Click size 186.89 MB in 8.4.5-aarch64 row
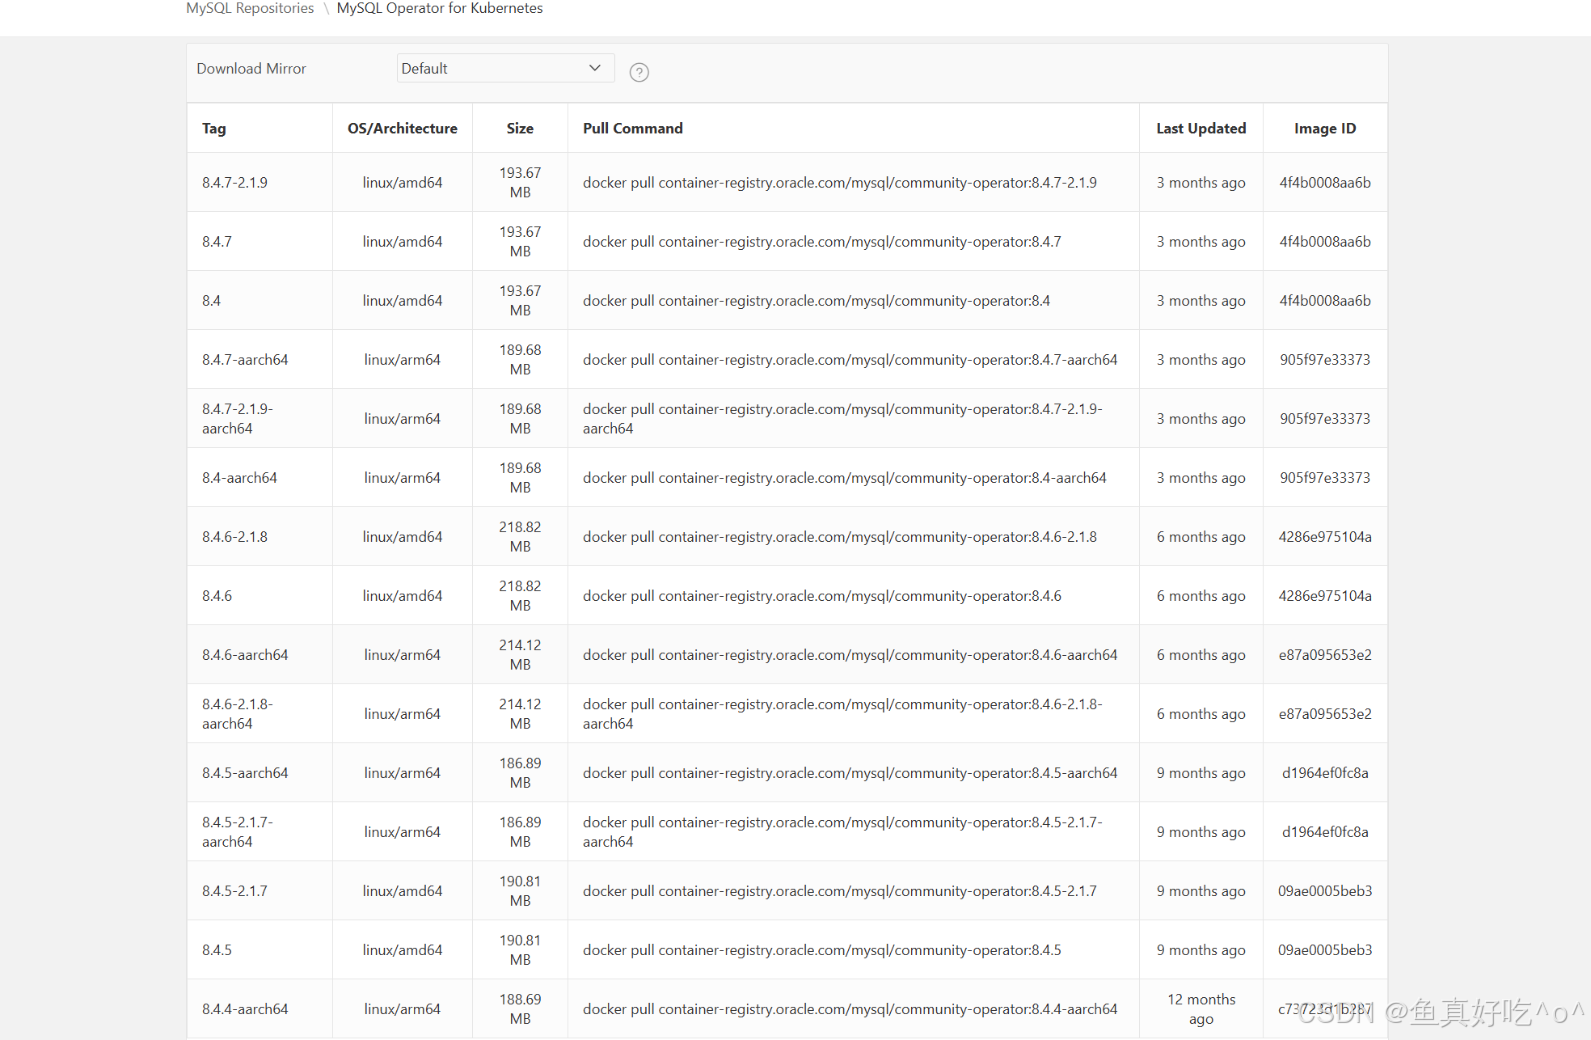The image size is (1591, 1040). pyautogui.click(x=520, y=772)
